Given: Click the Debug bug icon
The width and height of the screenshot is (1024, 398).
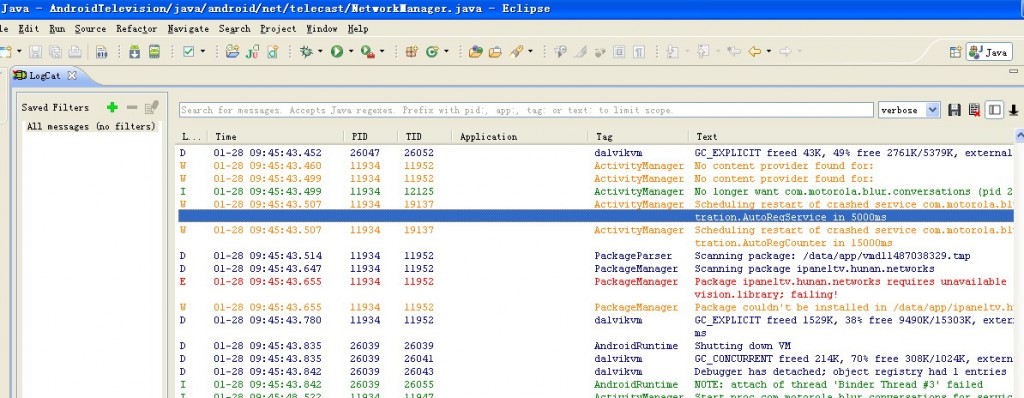Looking at the screenshot, I should point(306,52).
